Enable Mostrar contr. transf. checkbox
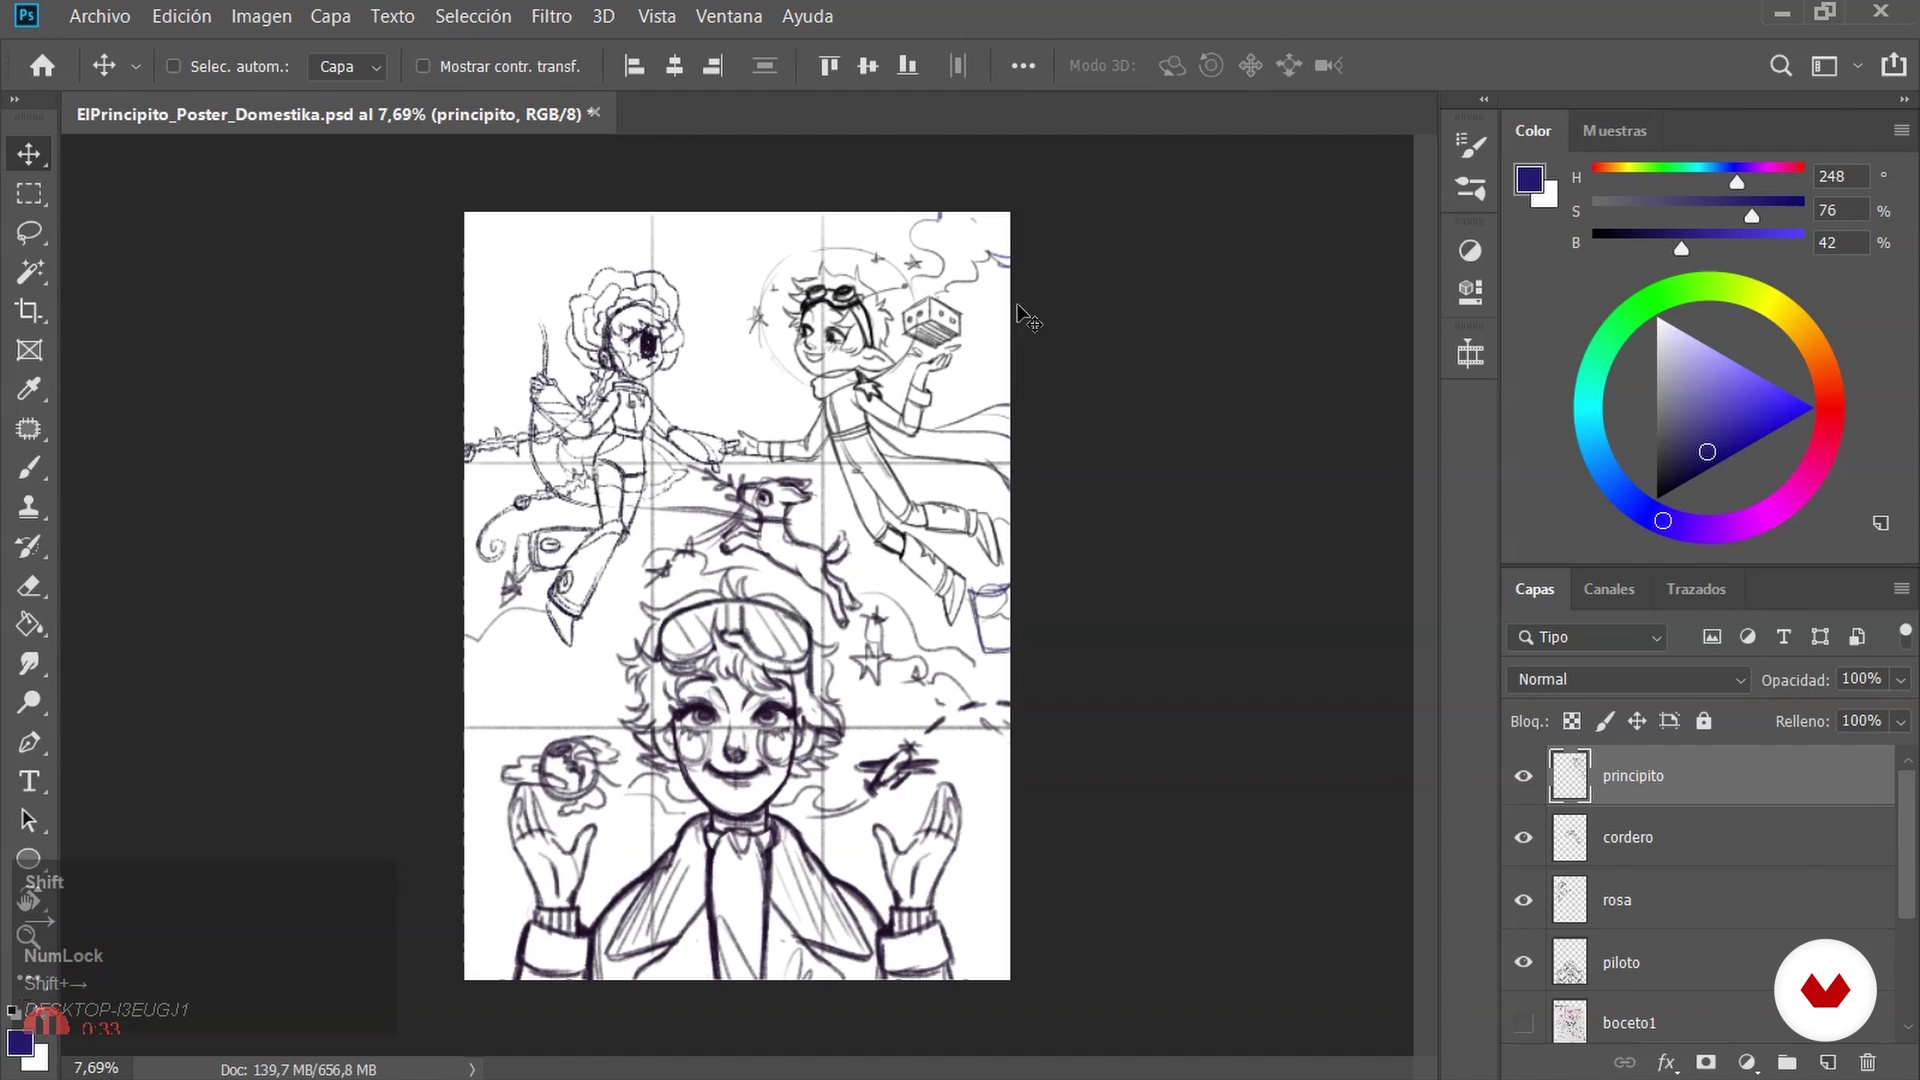 (x=423, y=66)
